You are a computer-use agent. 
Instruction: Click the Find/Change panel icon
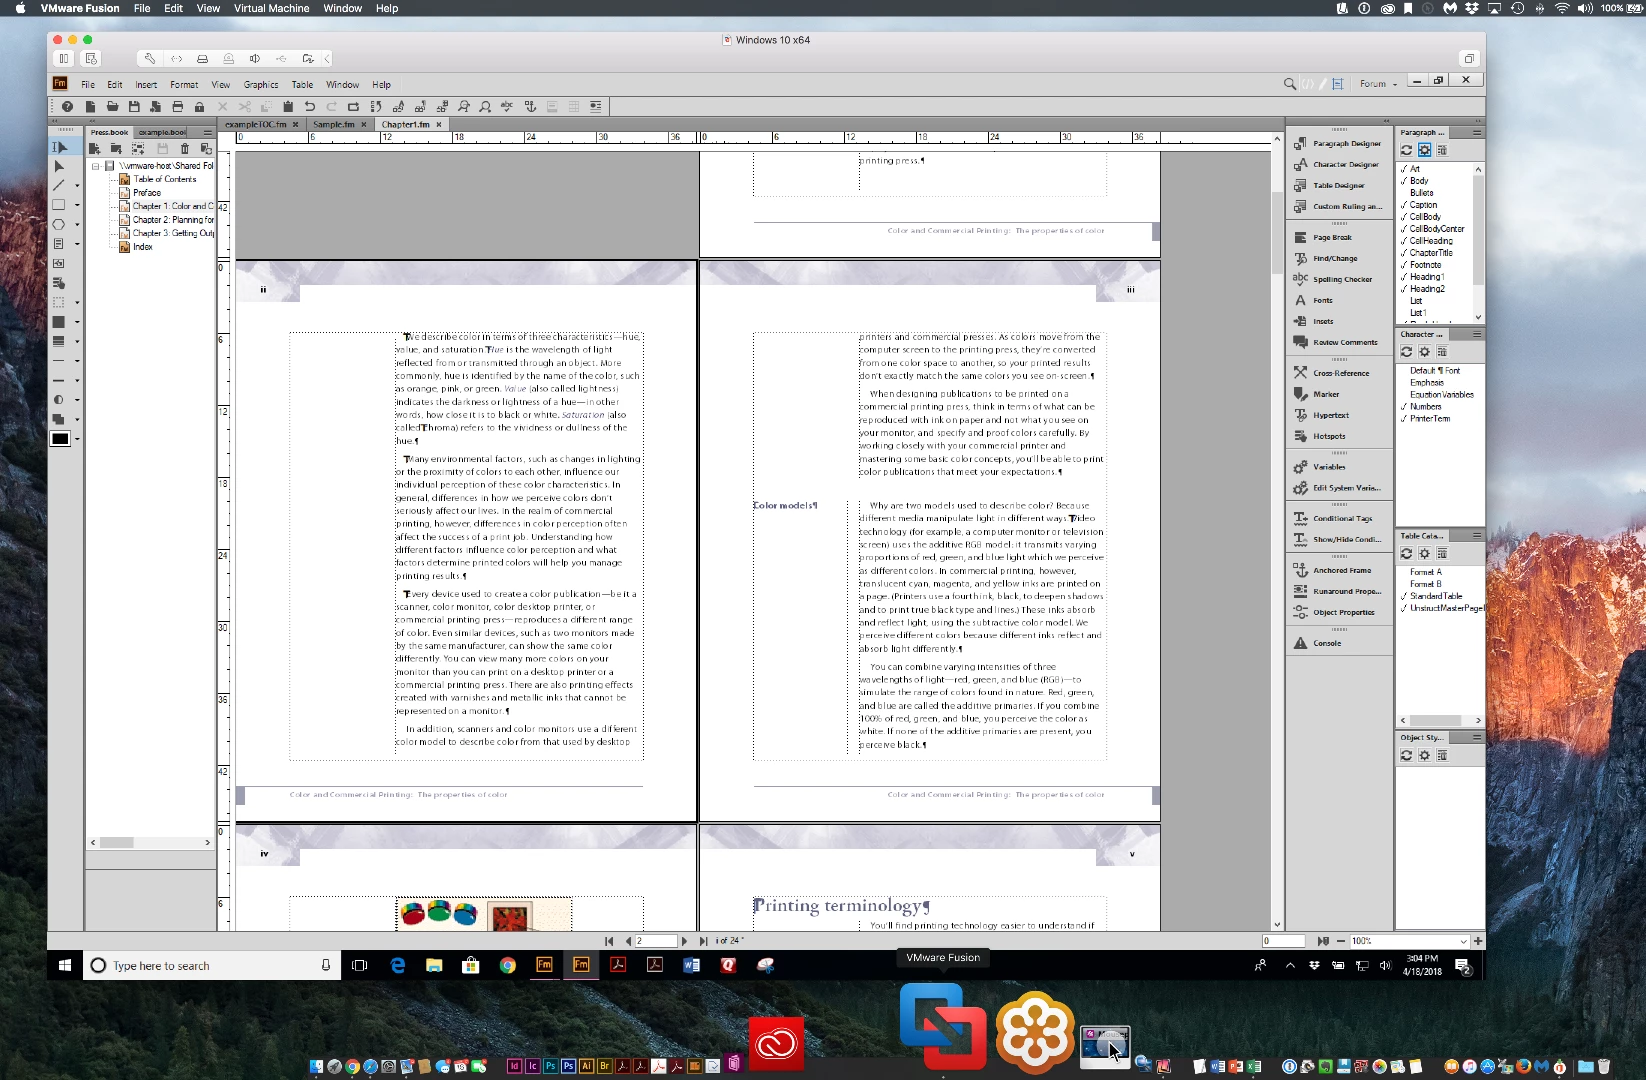coord(1301,258)
